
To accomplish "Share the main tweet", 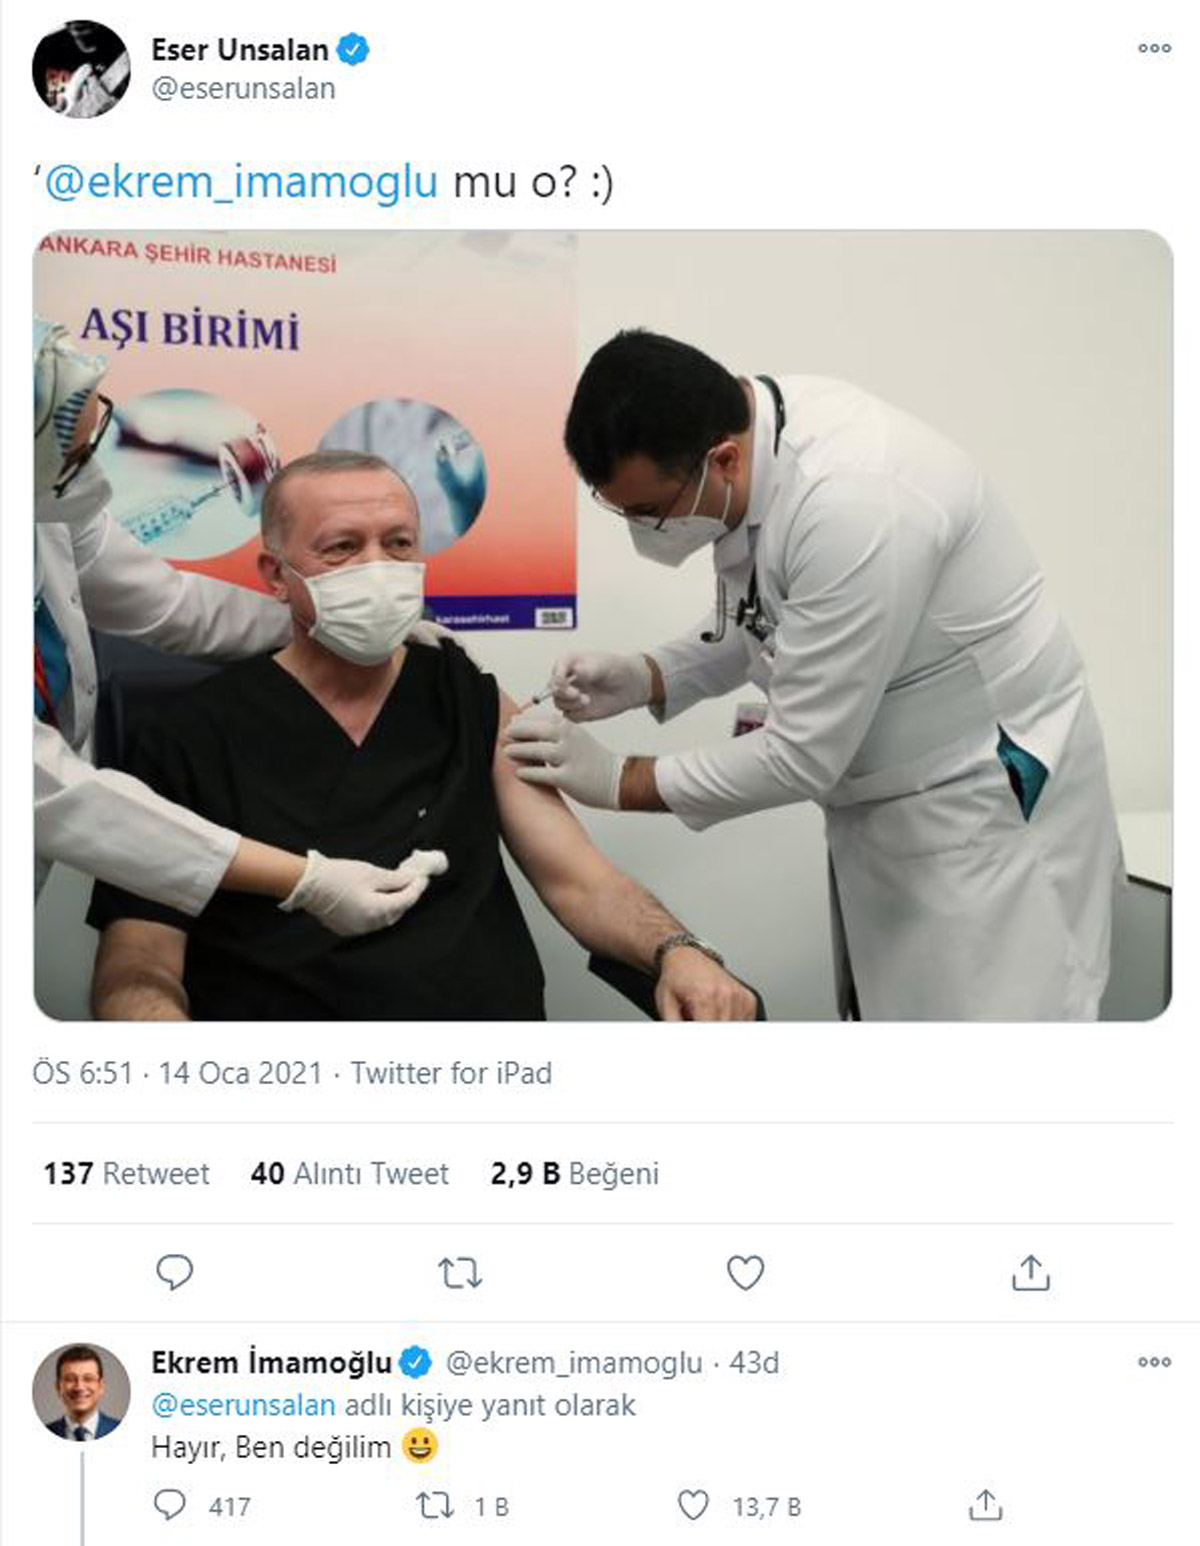I will 1030,1273.
